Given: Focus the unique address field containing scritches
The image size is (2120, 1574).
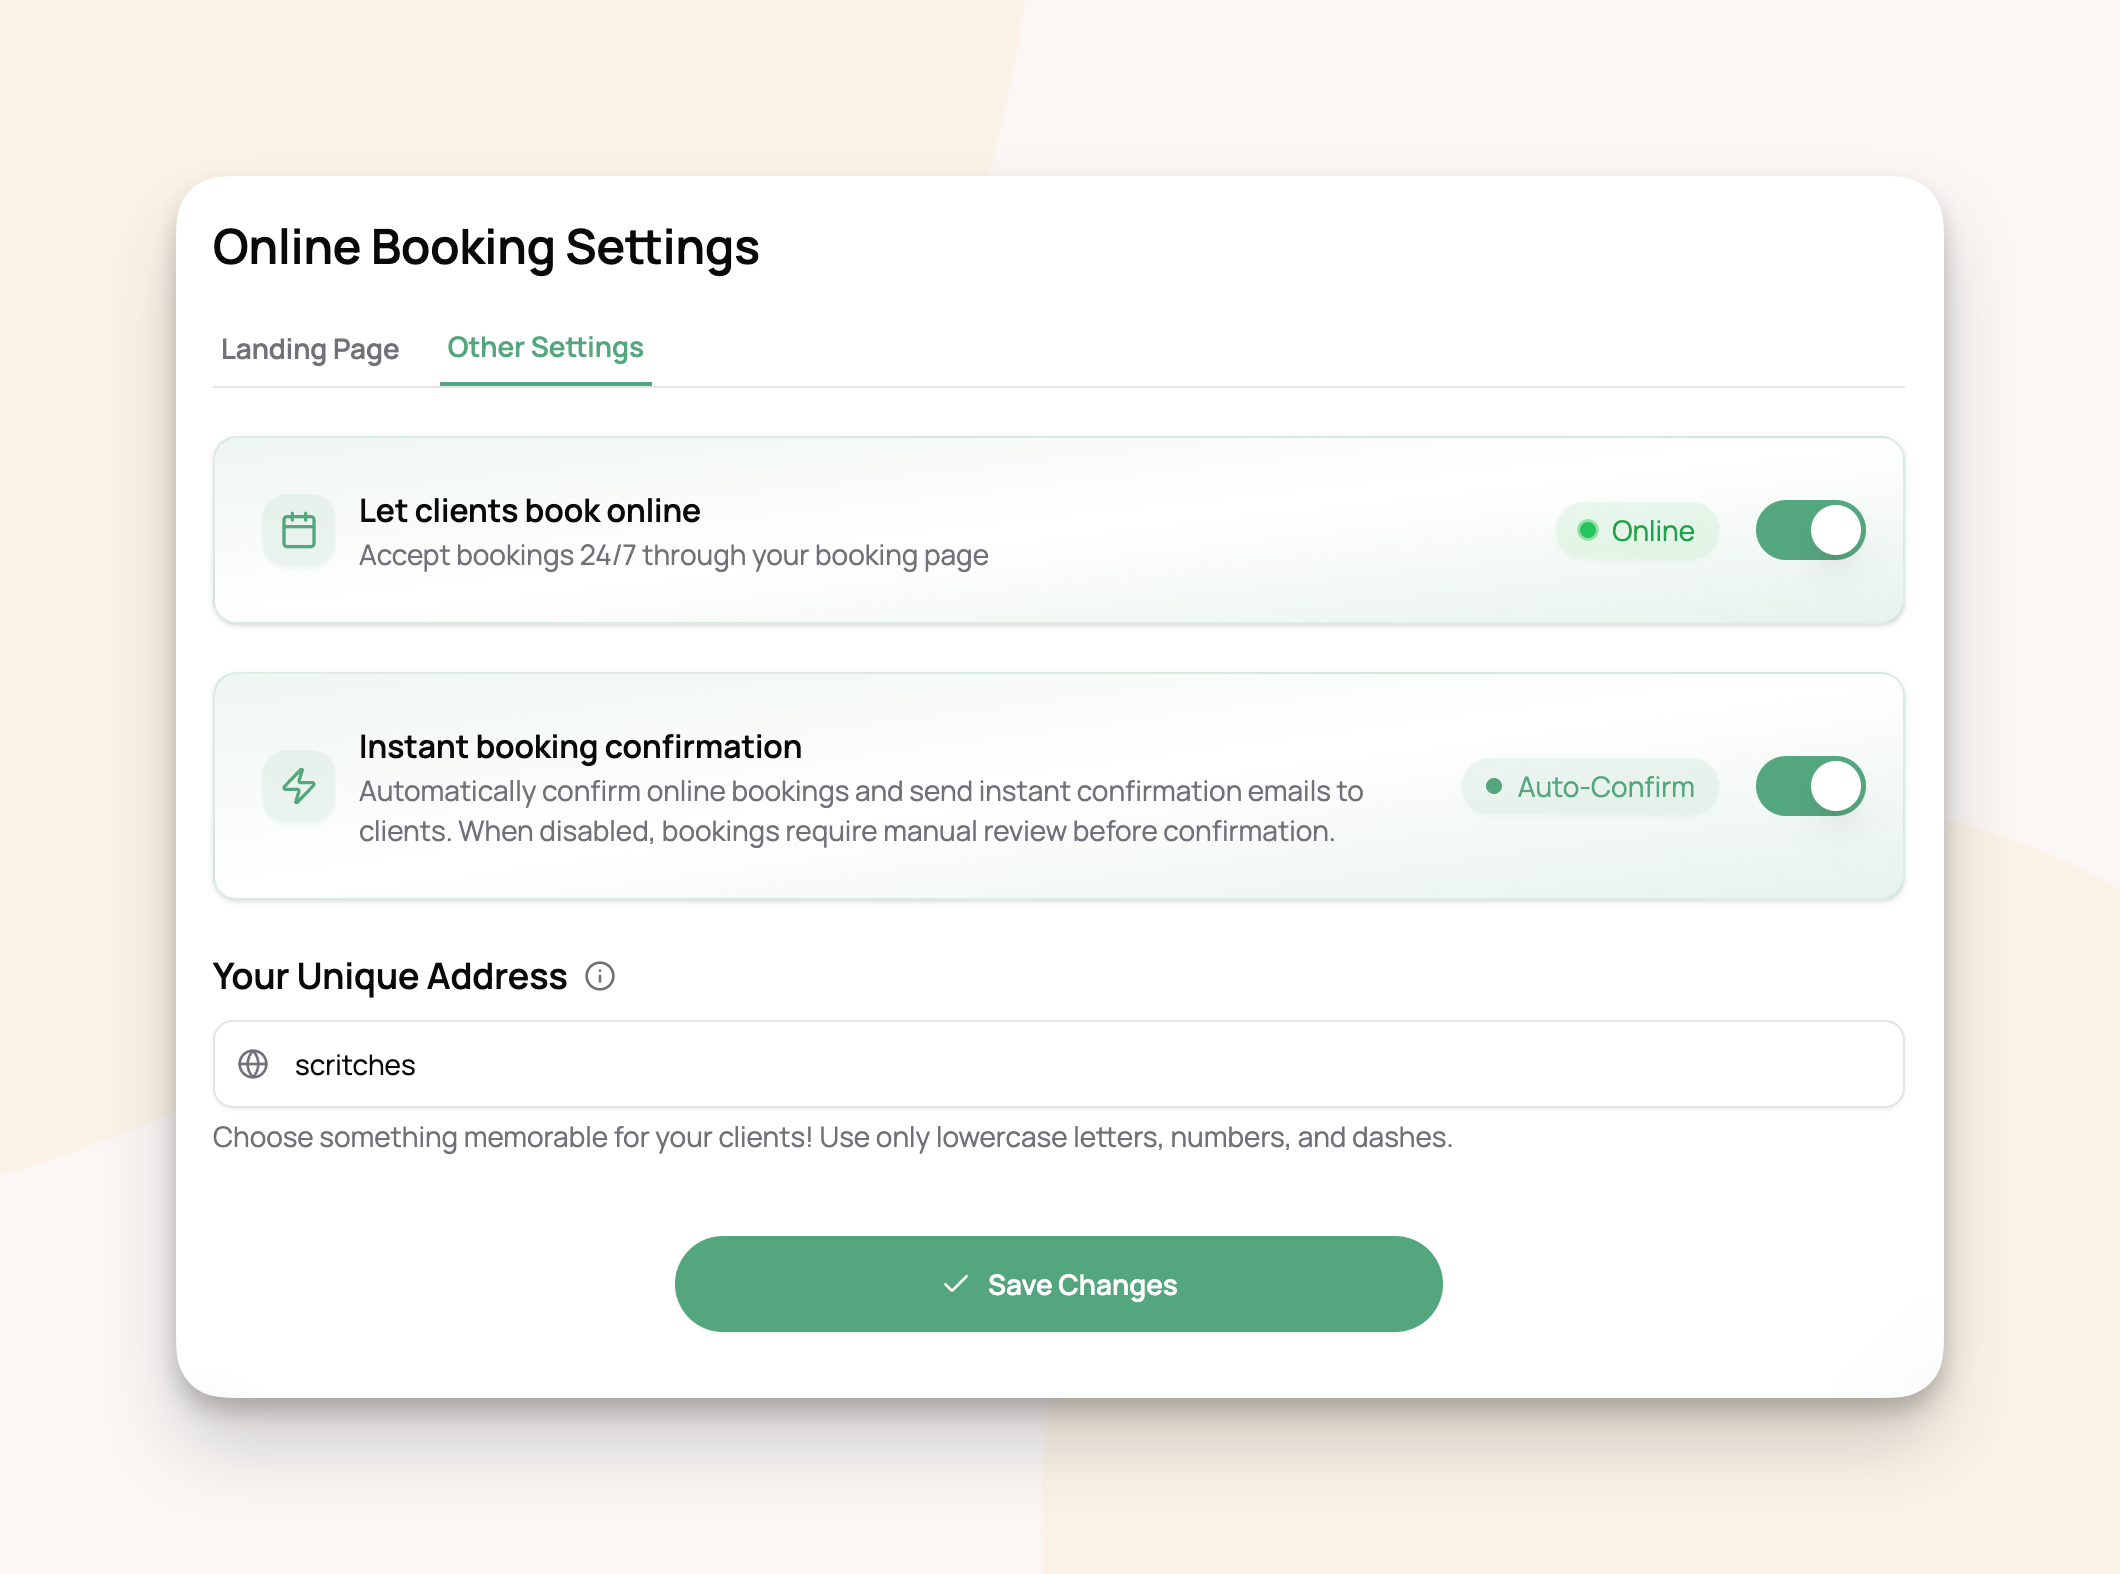Looking at the screenshot, I should click(x=1058, y=1064).
